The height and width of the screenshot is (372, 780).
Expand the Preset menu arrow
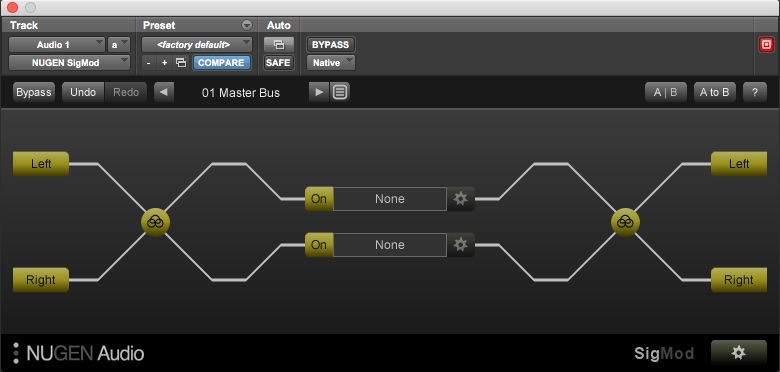(x=247, y=25)
